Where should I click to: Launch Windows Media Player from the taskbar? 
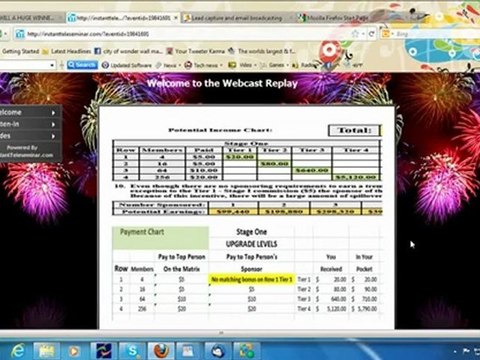(74, 351)
